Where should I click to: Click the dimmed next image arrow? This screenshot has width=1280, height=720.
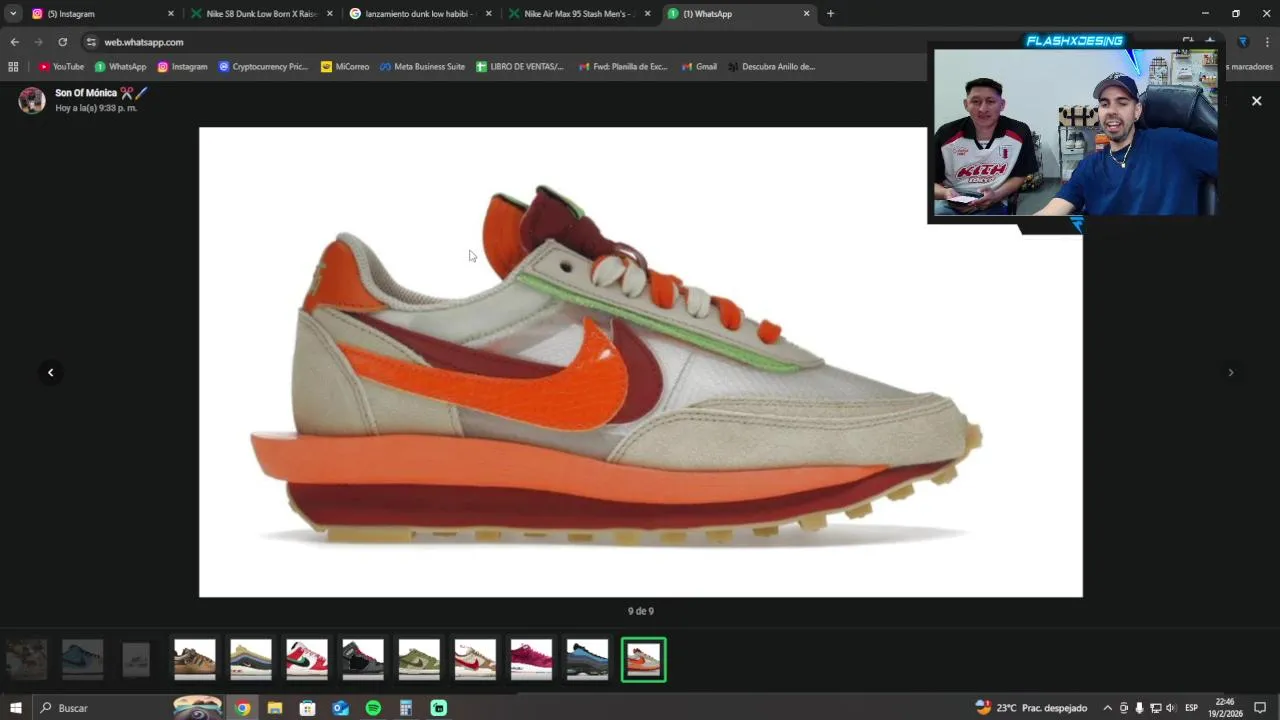[1230, 372]
